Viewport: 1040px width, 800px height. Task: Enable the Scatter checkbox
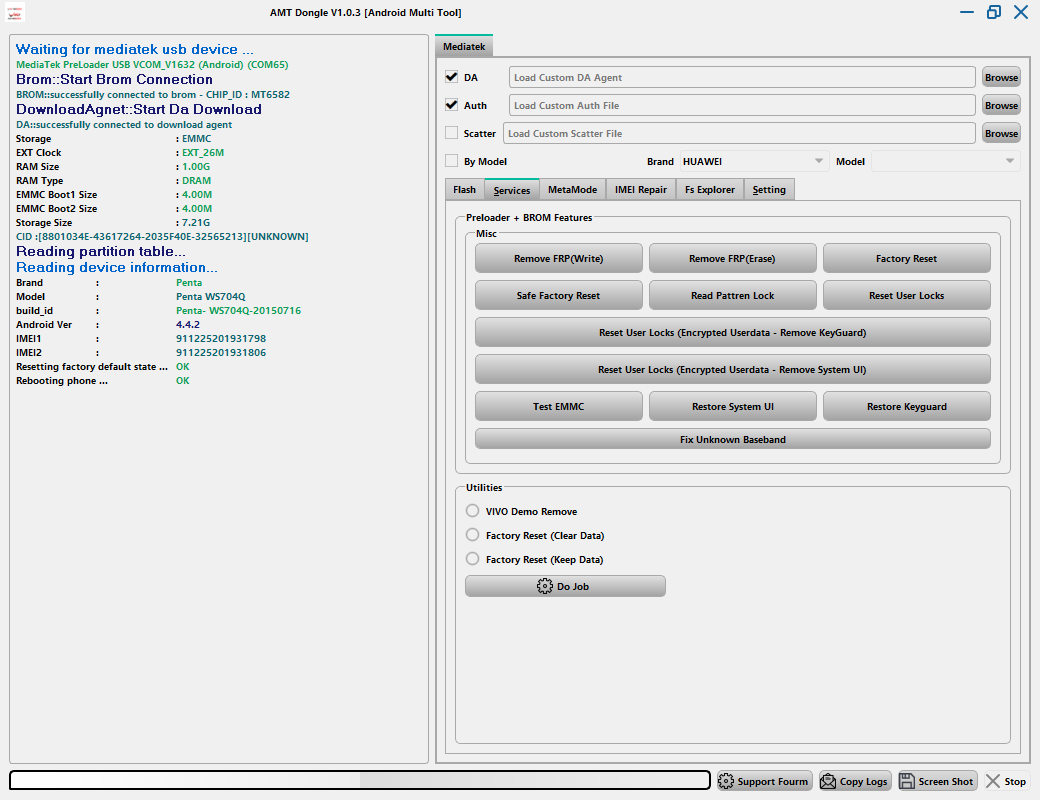pyautogui.click(x=452, y=133)
